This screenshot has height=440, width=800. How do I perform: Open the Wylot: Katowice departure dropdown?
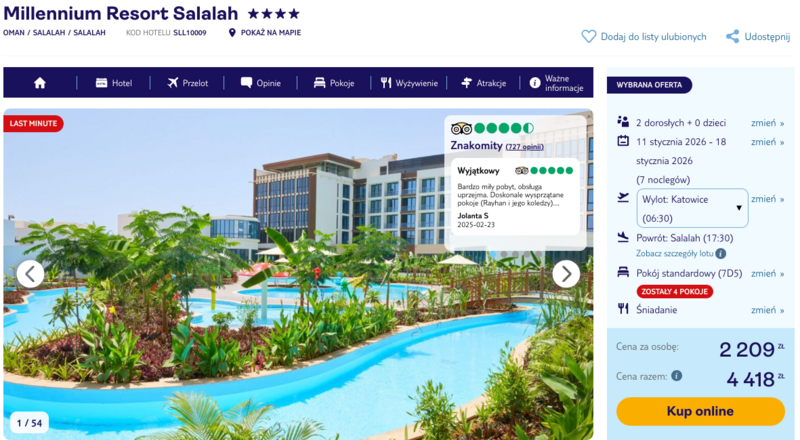click(x=692, y=208)
